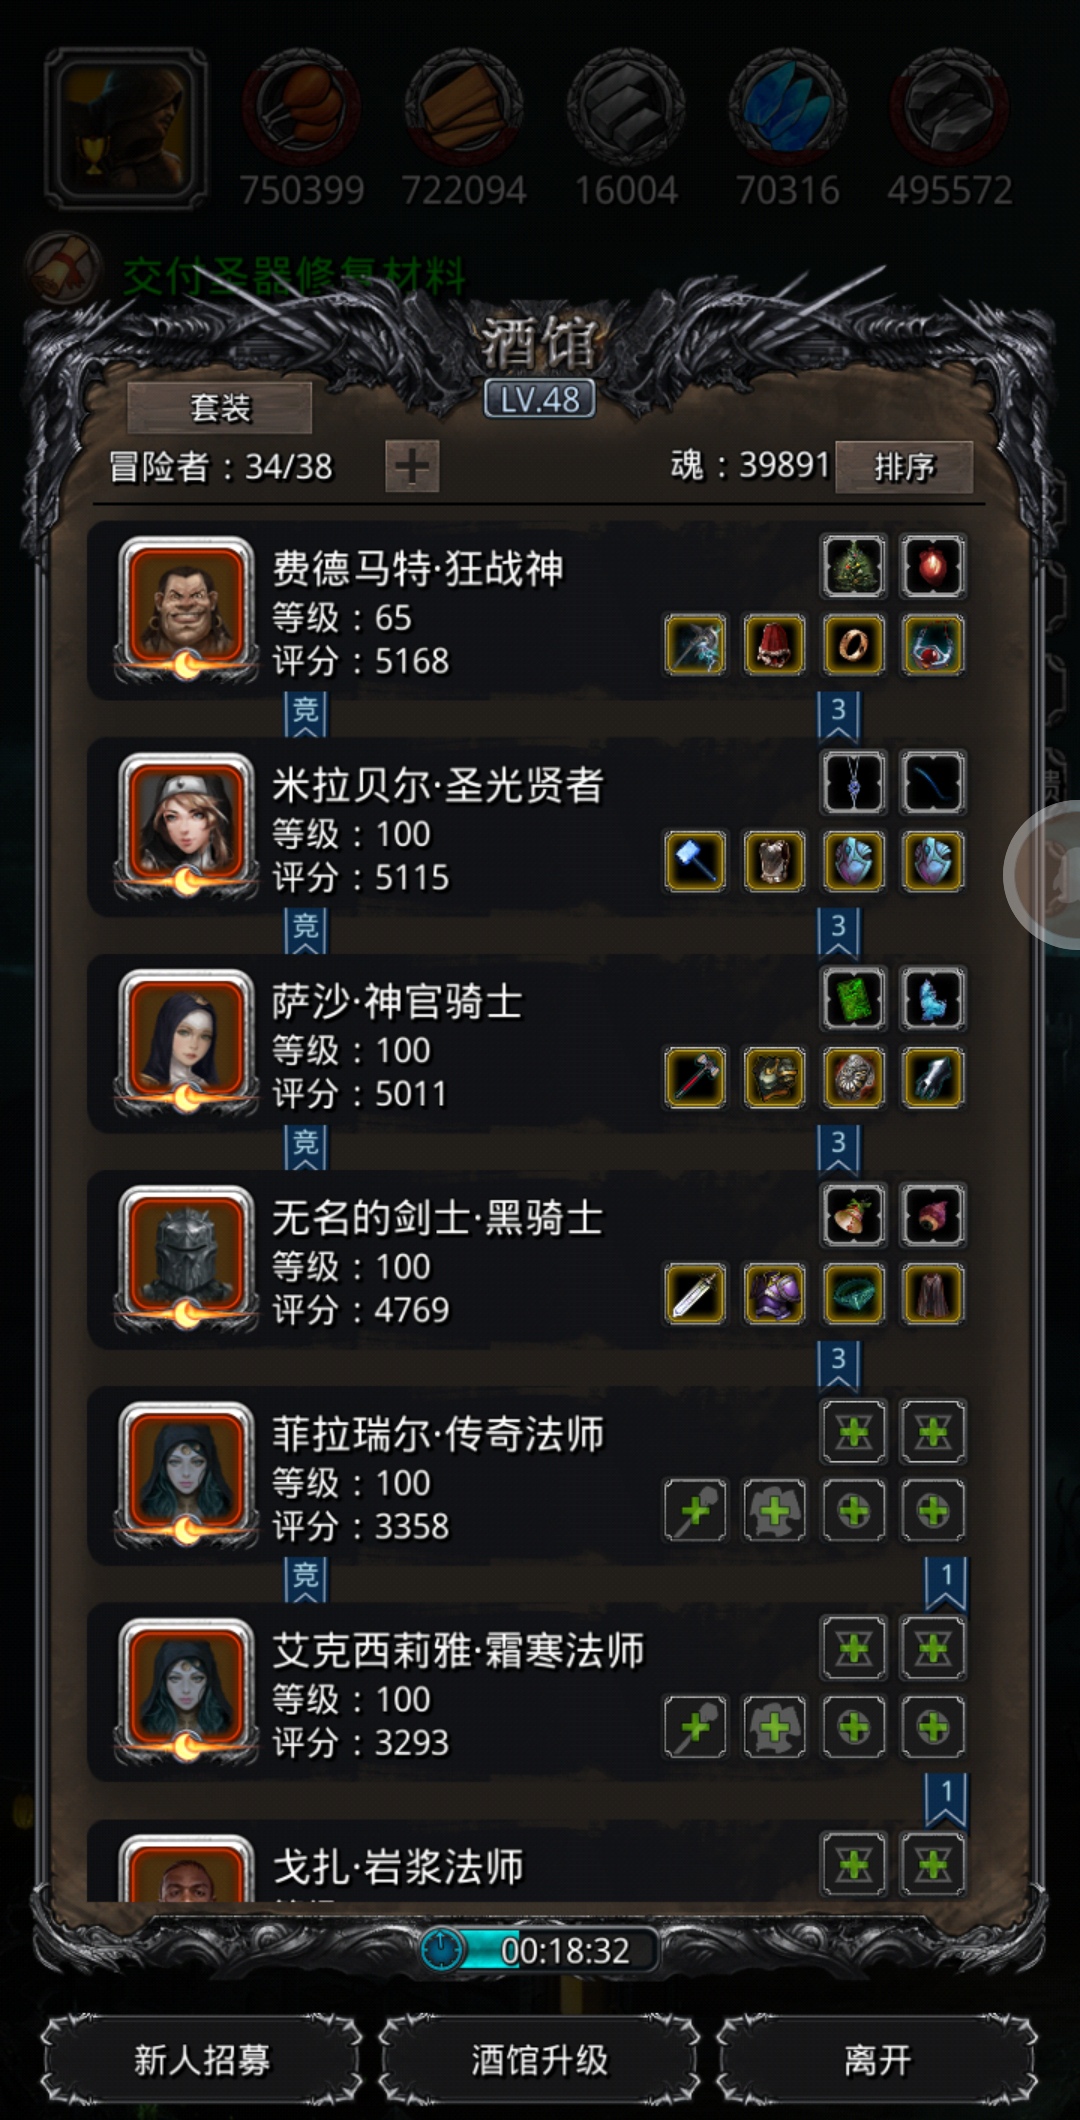Tap 萨沙's axe weapon icon

tap(695, 1077)
